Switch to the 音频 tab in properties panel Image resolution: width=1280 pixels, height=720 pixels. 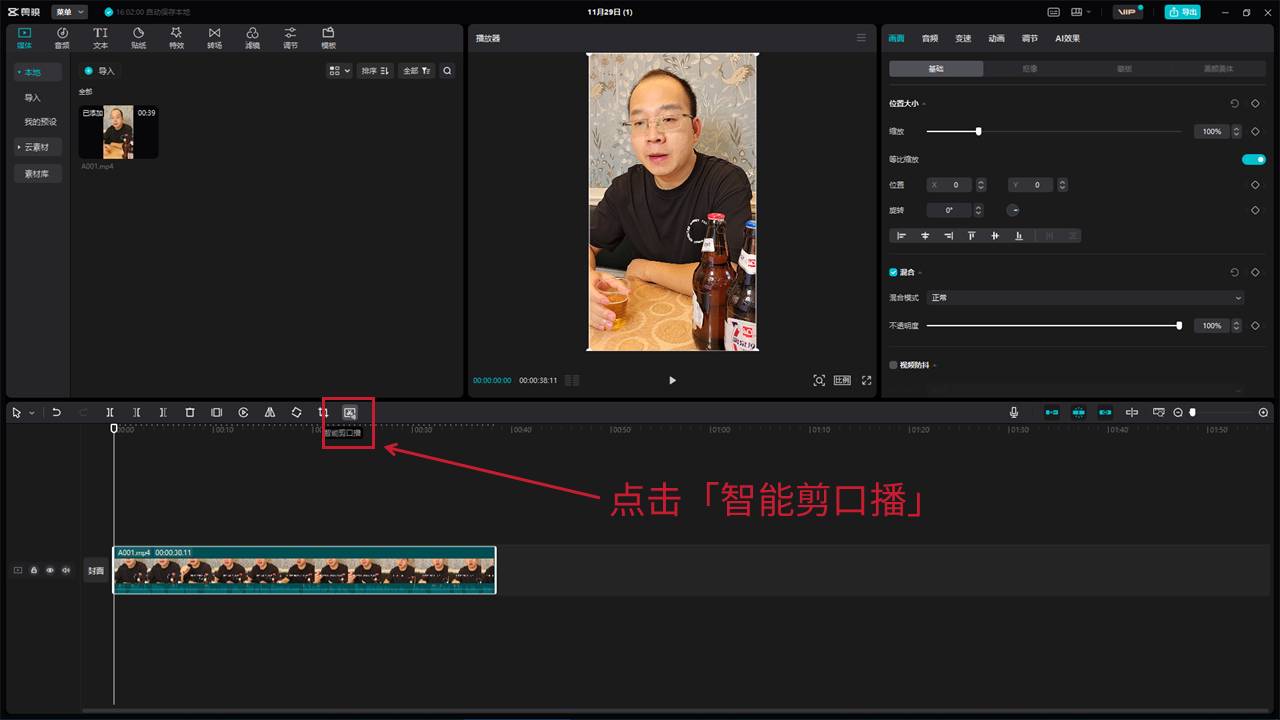(x=930, y=38)
